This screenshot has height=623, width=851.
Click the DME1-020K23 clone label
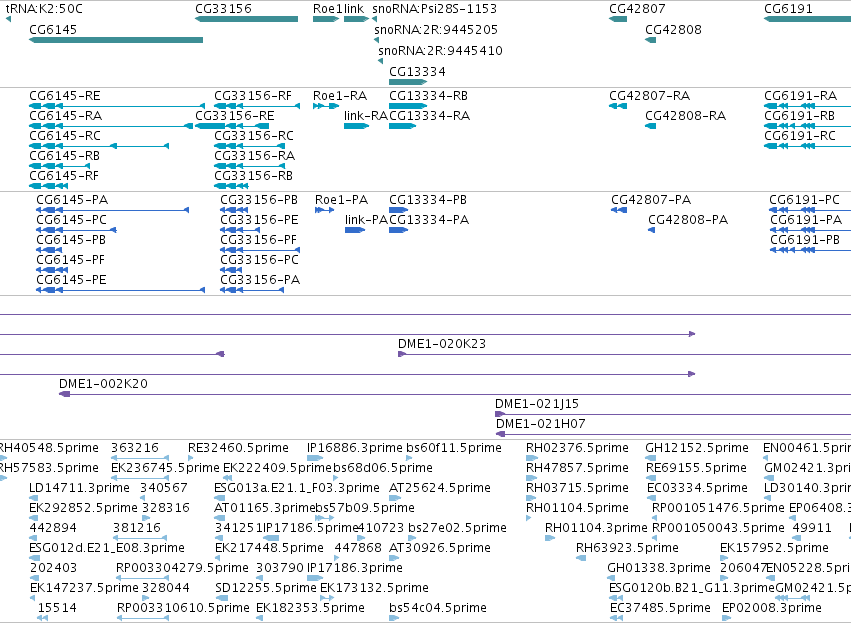[442, 344]
